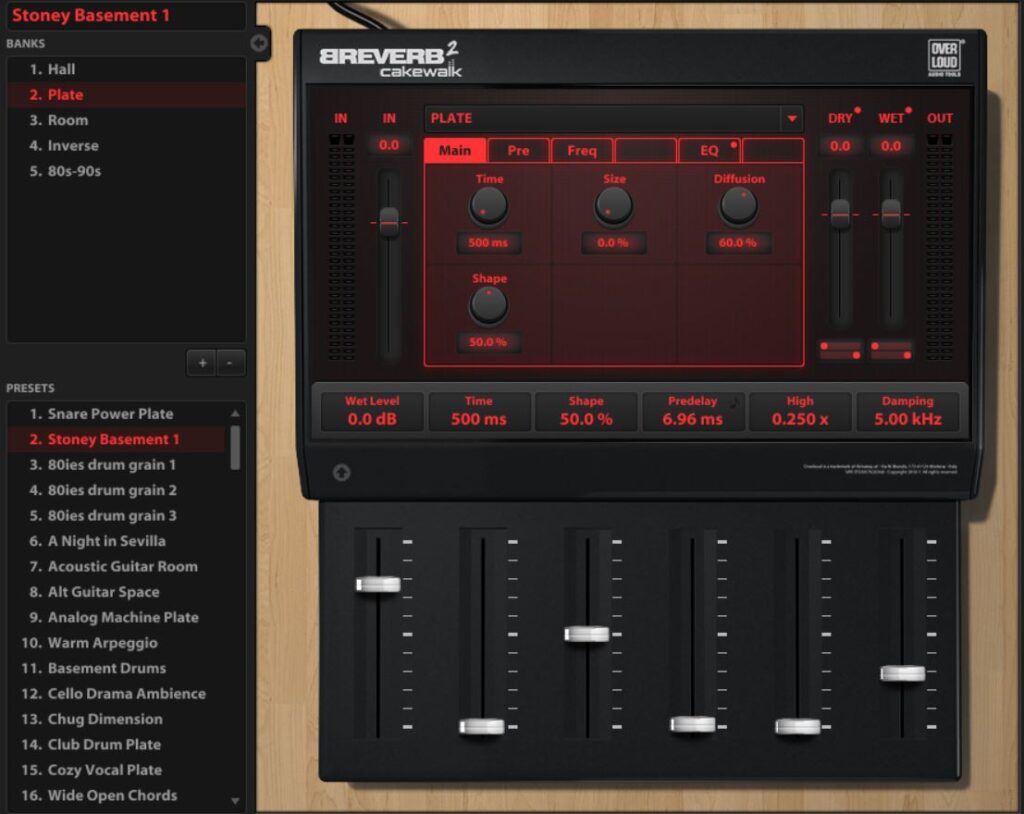Click the Predelay 6.96 ms slot
This screenshot has height=814, width=1024.
[x=693, y=412]
